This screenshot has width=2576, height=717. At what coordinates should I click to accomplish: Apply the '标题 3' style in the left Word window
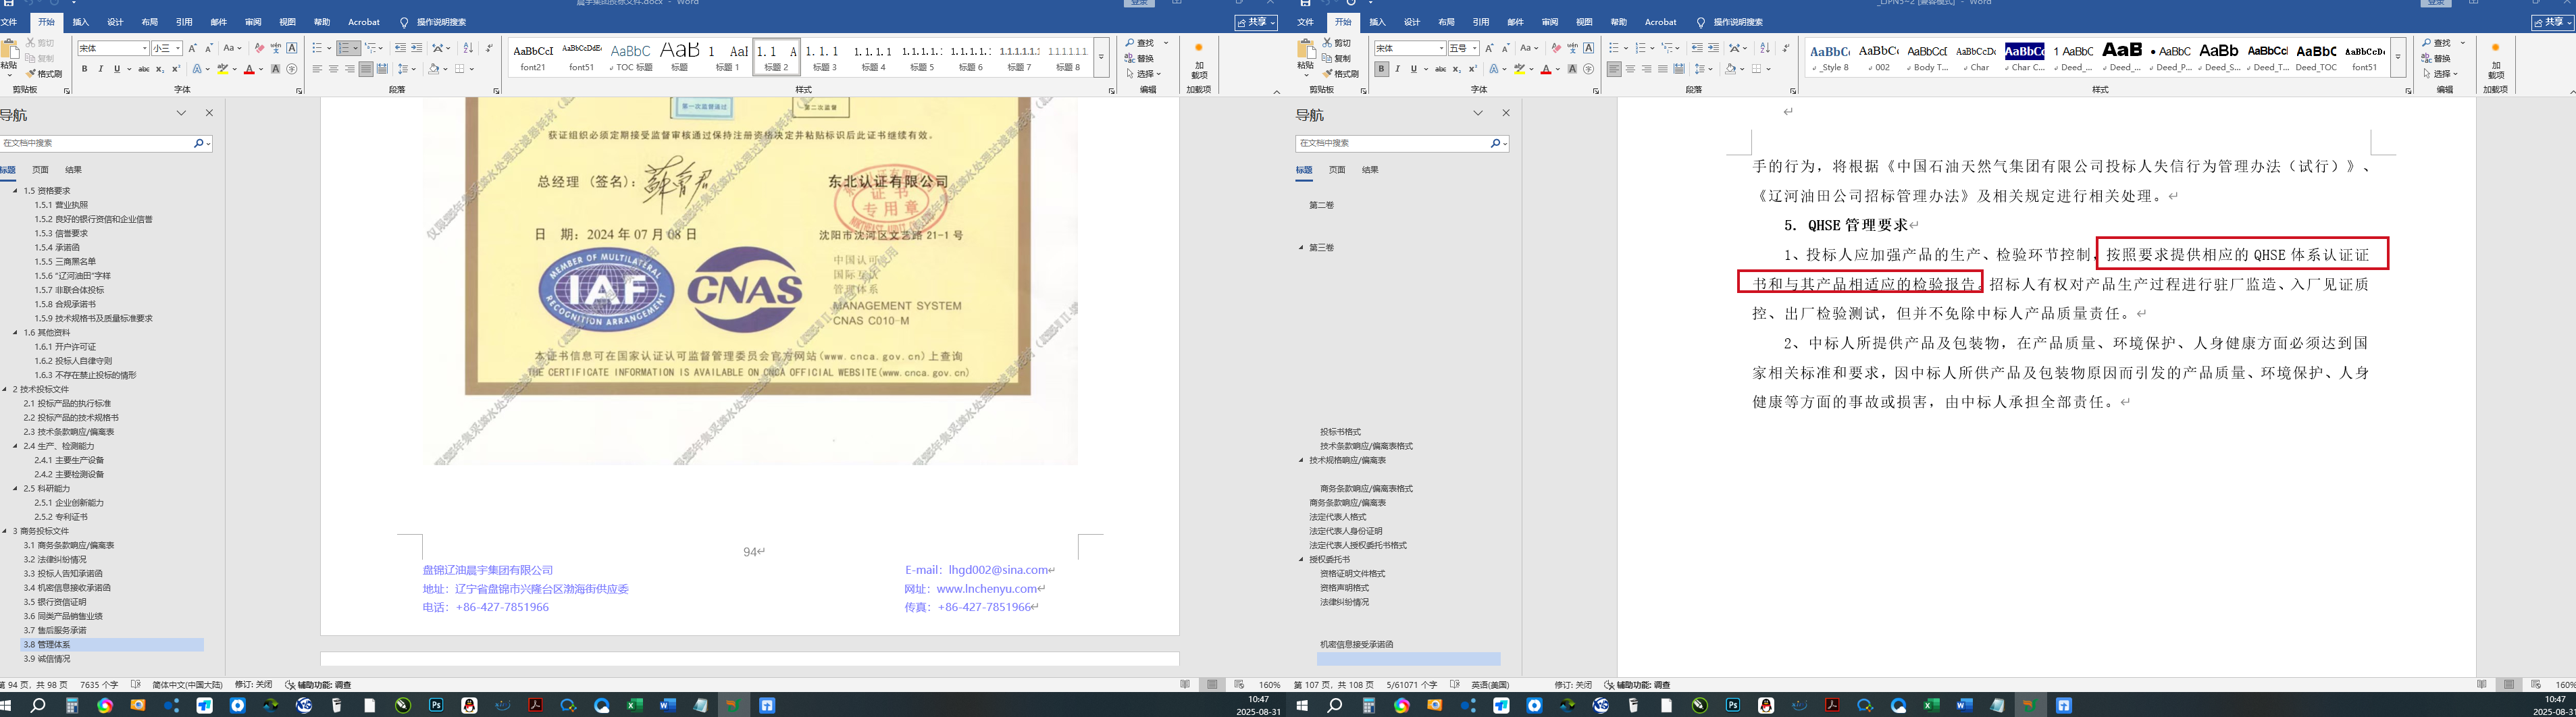824,57
